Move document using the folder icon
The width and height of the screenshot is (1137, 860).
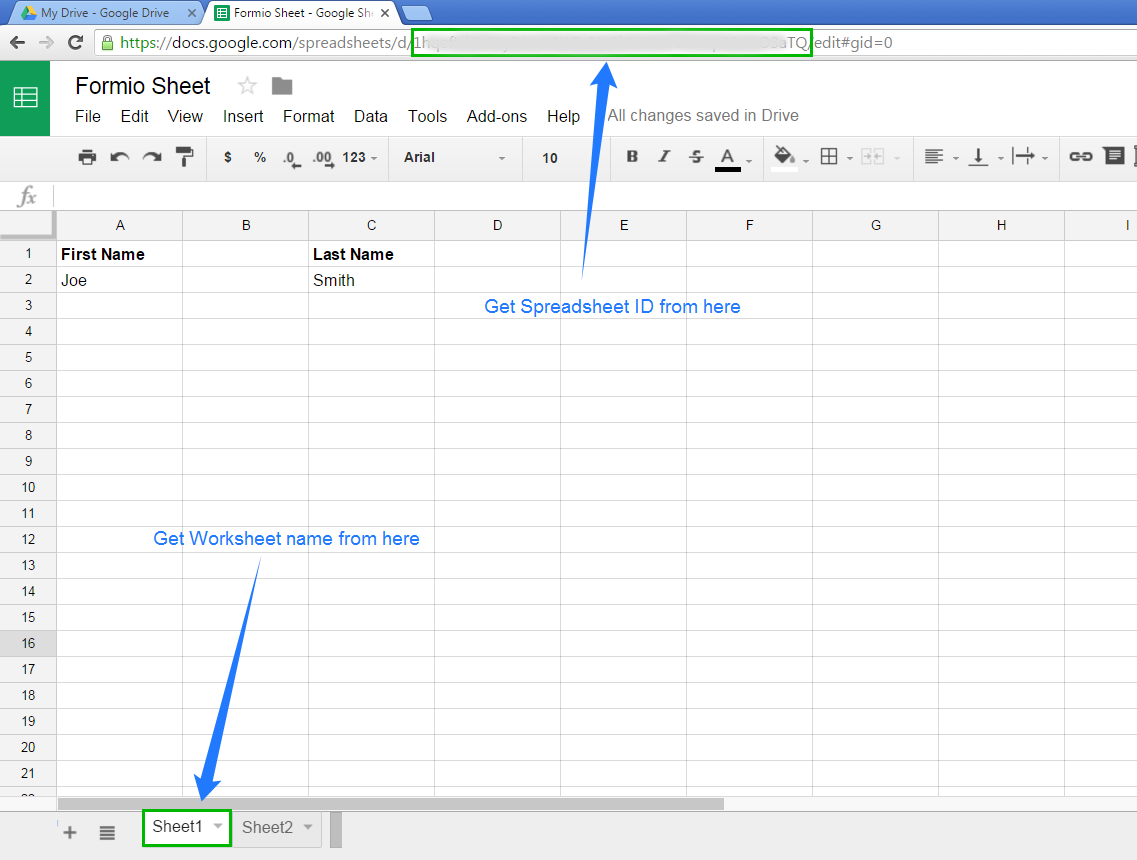click(282, 86)
